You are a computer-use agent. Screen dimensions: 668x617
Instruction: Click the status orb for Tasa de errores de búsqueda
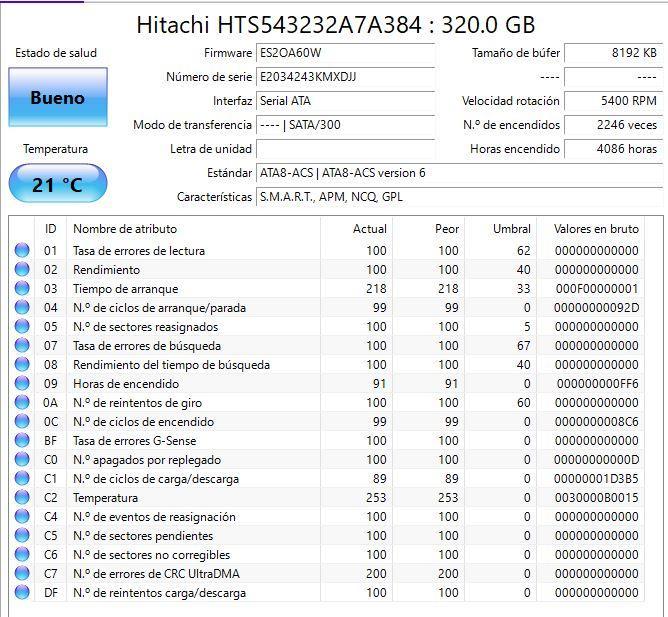(22, 346)
